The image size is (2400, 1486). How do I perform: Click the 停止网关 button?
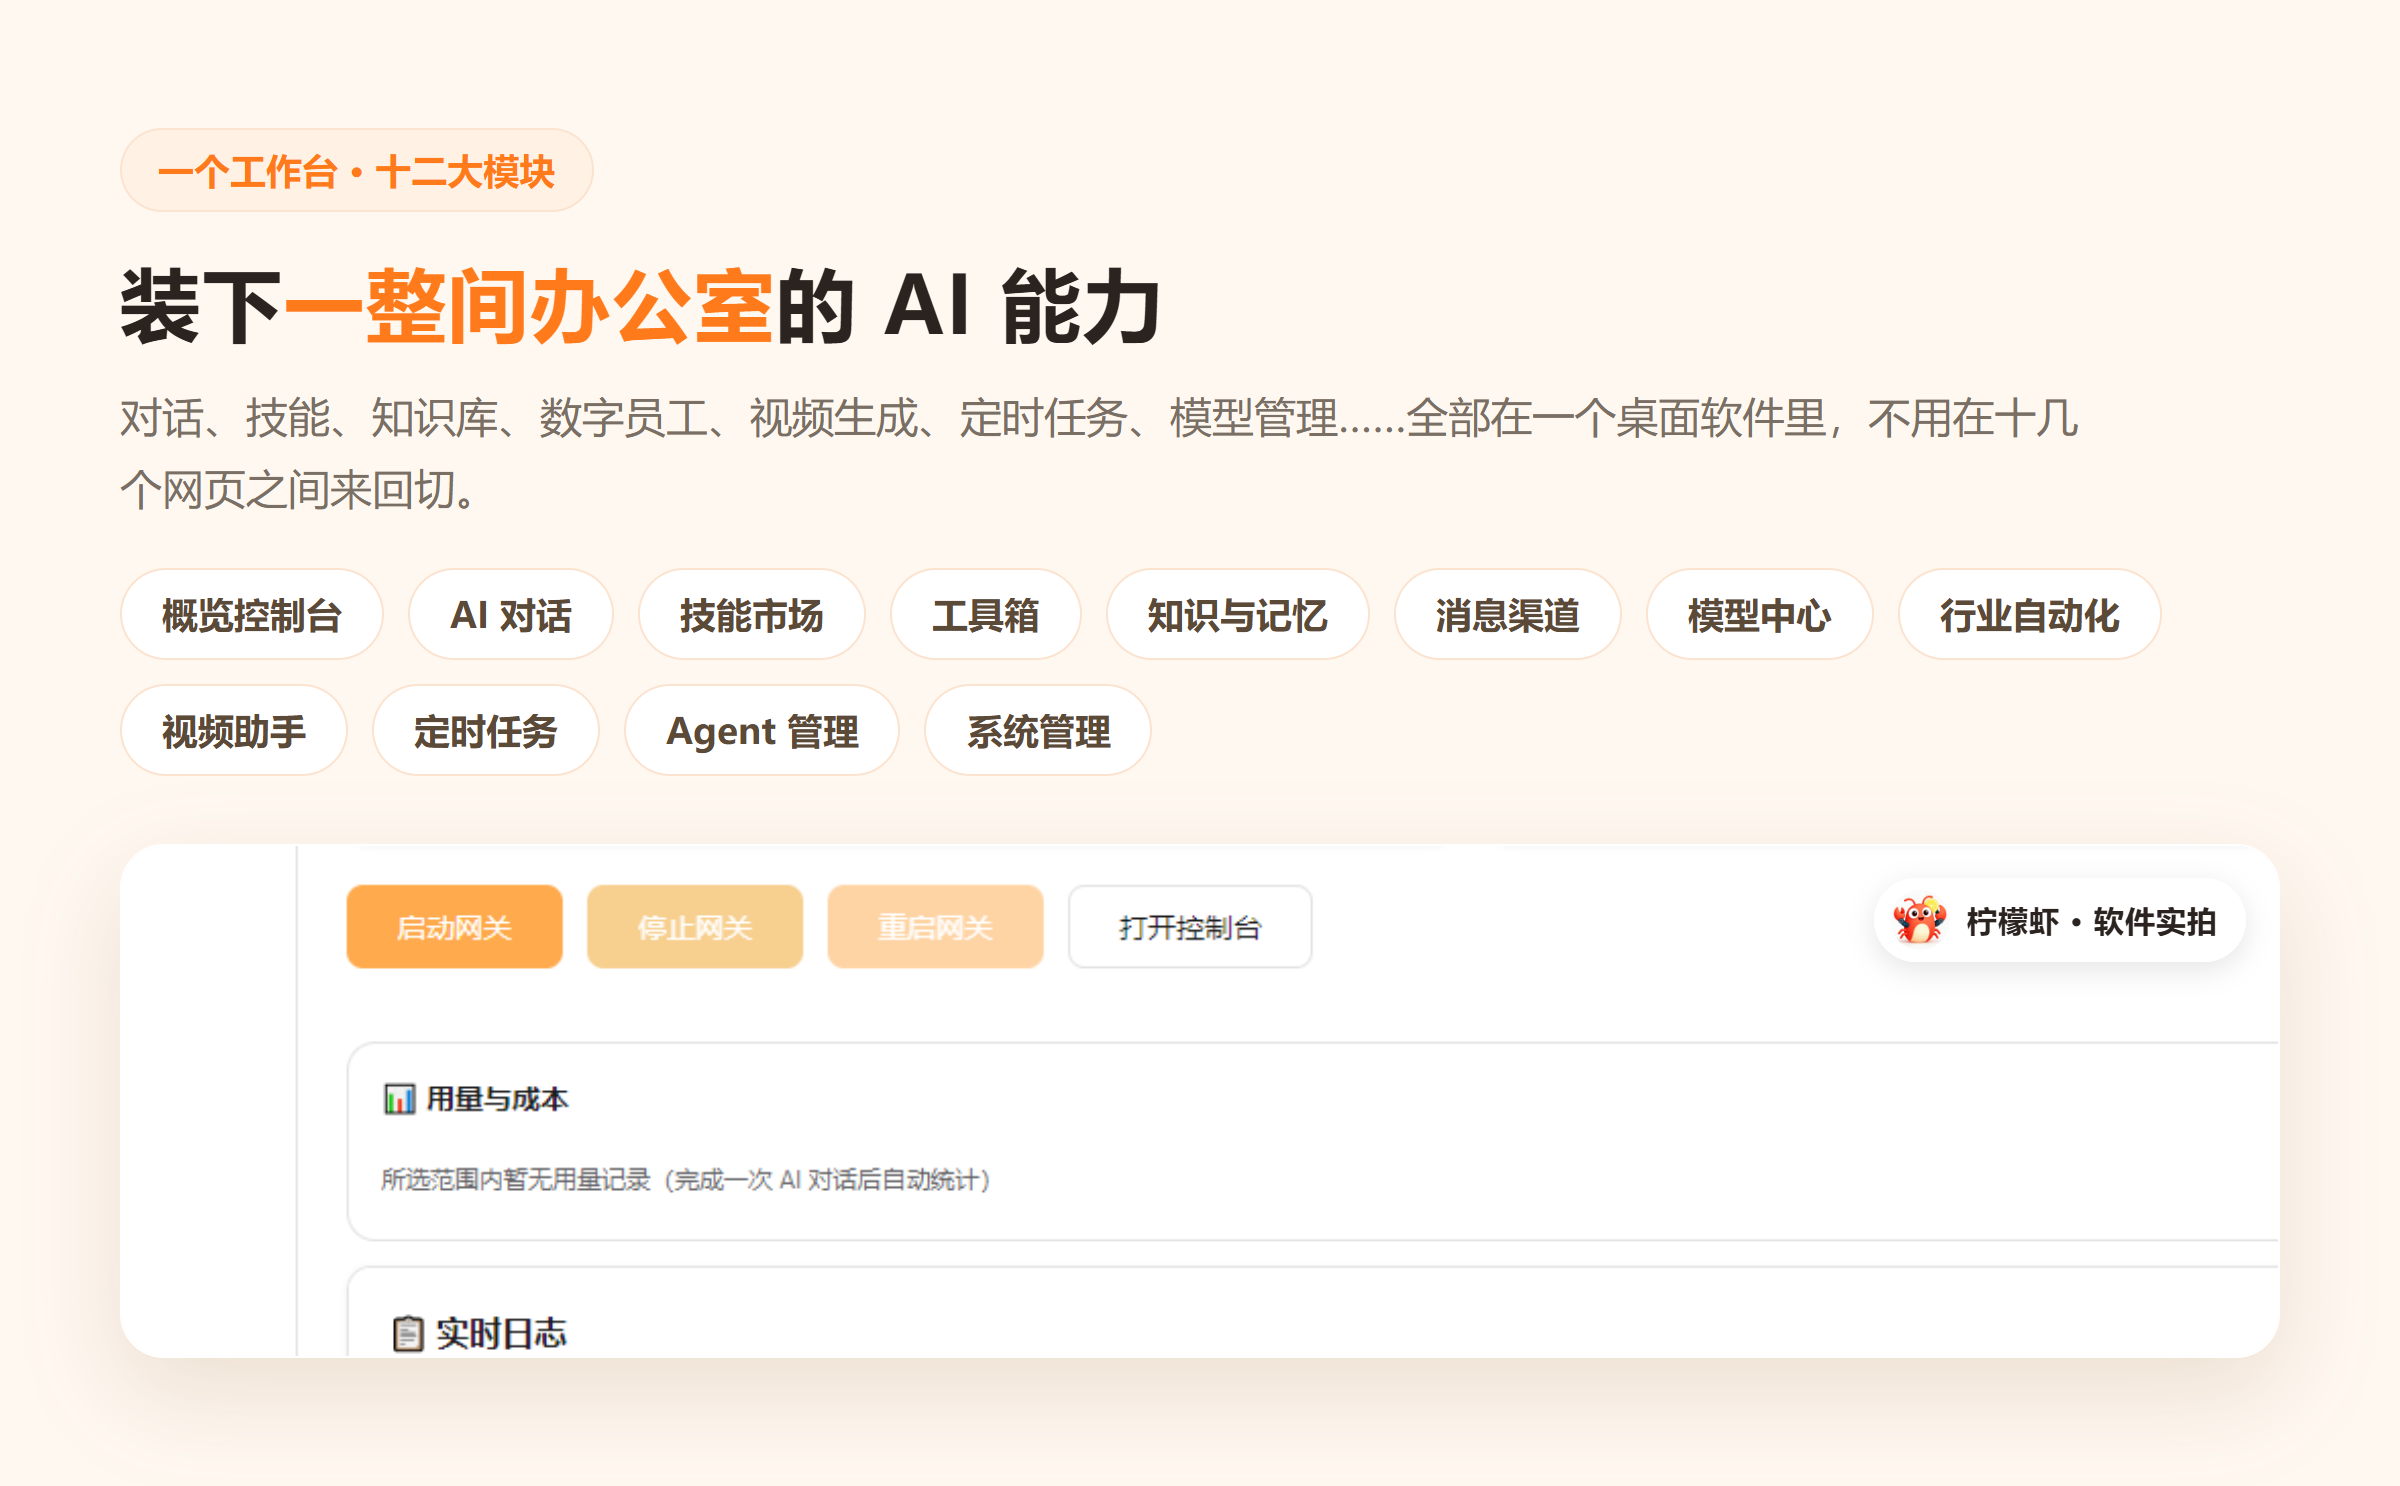(695, 927)
